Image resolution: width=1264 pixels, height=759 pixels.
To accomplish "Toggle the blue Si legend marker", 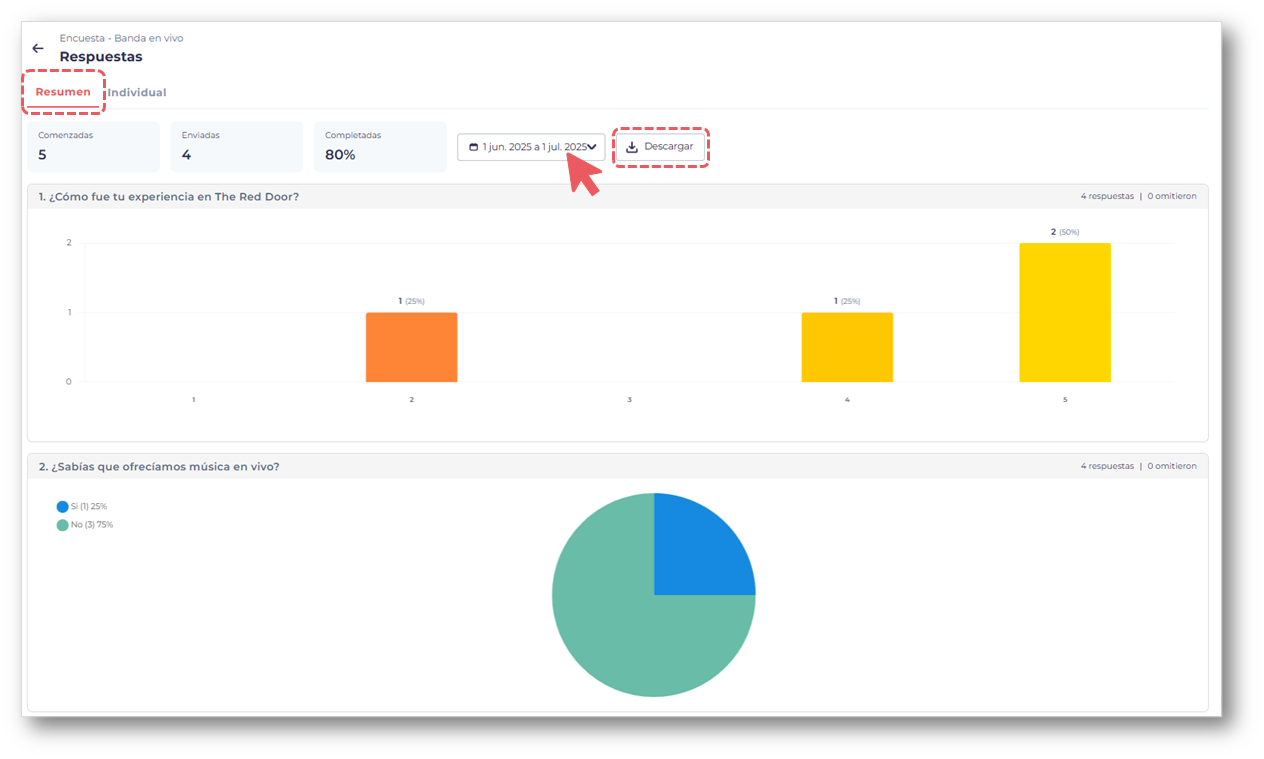I will click(x=62, y=507).
